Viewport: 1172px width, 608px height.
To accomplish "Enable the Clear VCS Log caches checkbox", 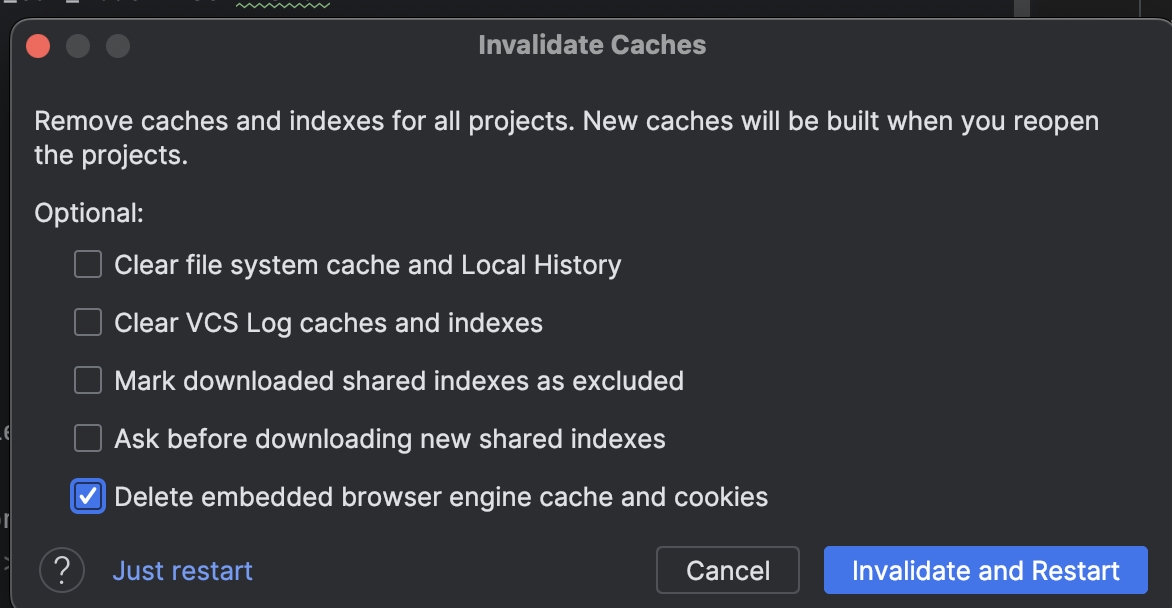I will point(88,322).
